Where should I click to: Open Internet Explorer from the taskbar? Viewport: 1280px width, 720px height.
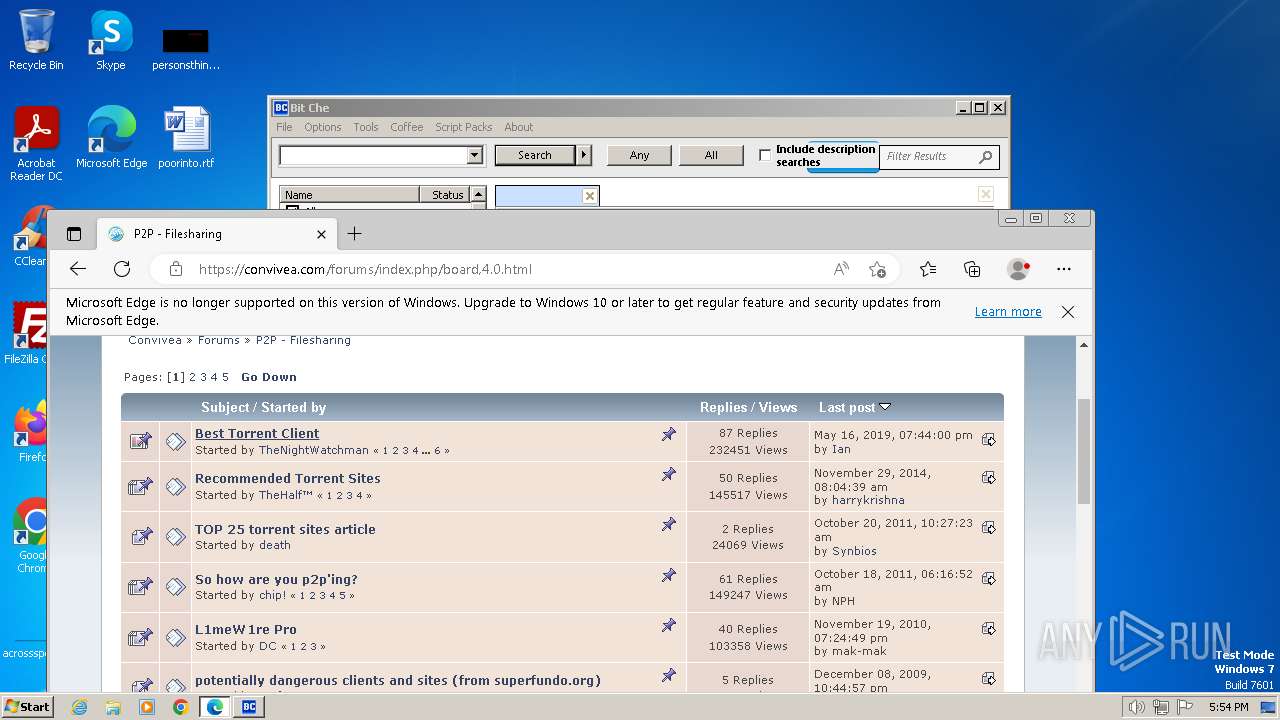pos(79,707)
